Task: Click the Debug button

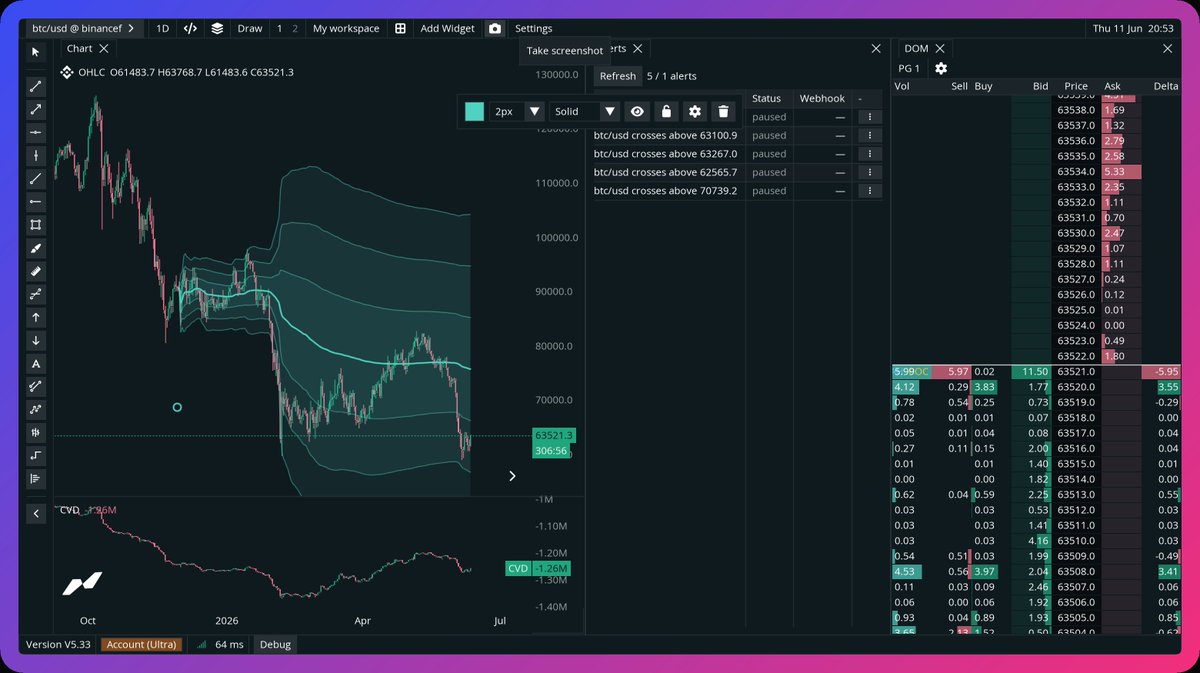Action: click(275, 644)
